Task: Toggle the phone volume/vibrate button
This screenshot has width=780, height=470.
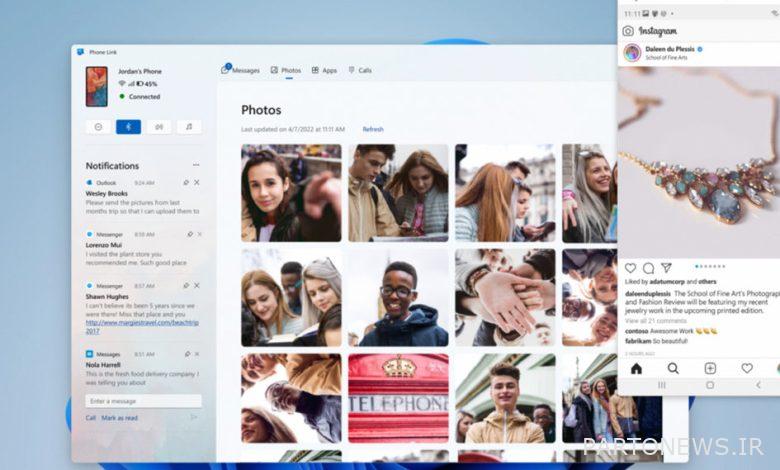Action: 159,127
